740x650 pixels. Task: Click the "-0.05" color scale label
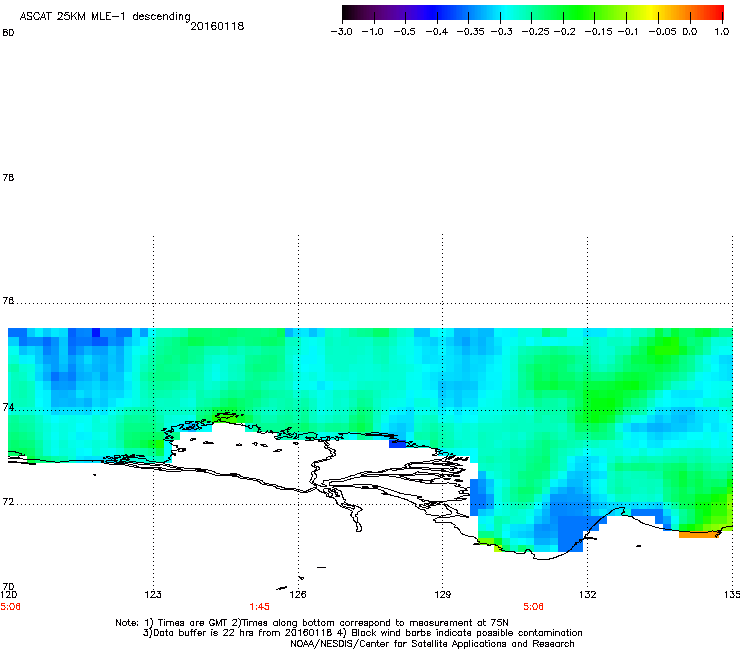[662, 32]
